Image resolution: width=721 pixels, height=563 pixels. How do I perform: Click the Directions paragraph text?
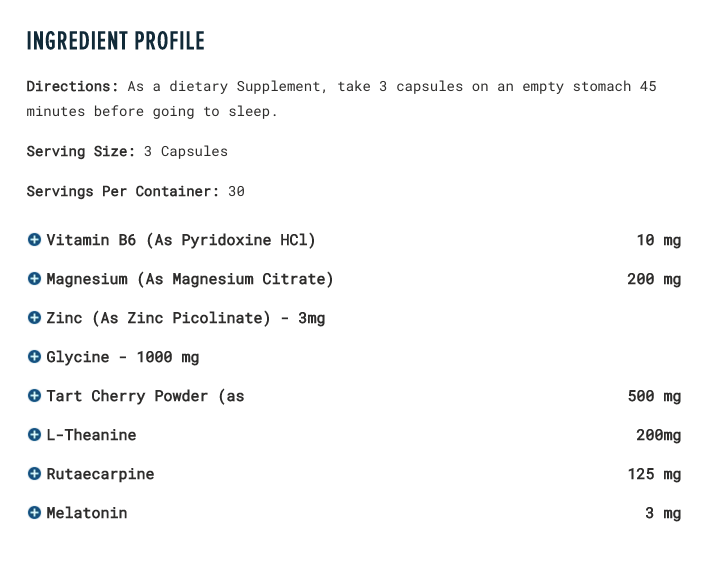[x=340, y=98]
